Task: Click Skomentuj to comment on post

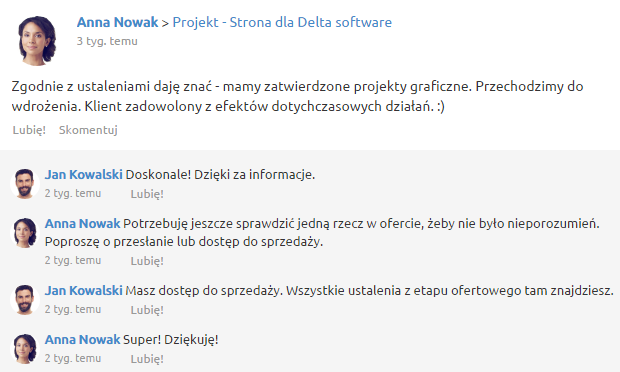Action: [x=88, y=130]
